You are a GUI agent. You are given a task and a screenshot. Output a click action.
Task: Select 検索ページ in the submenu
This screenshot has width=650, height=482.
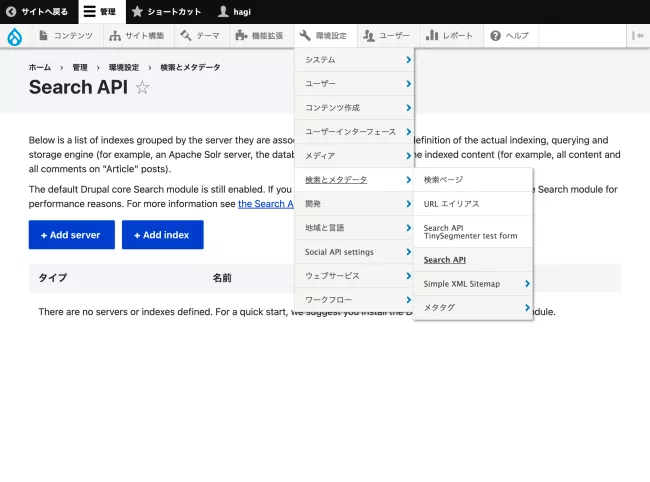tap(473, 180)
